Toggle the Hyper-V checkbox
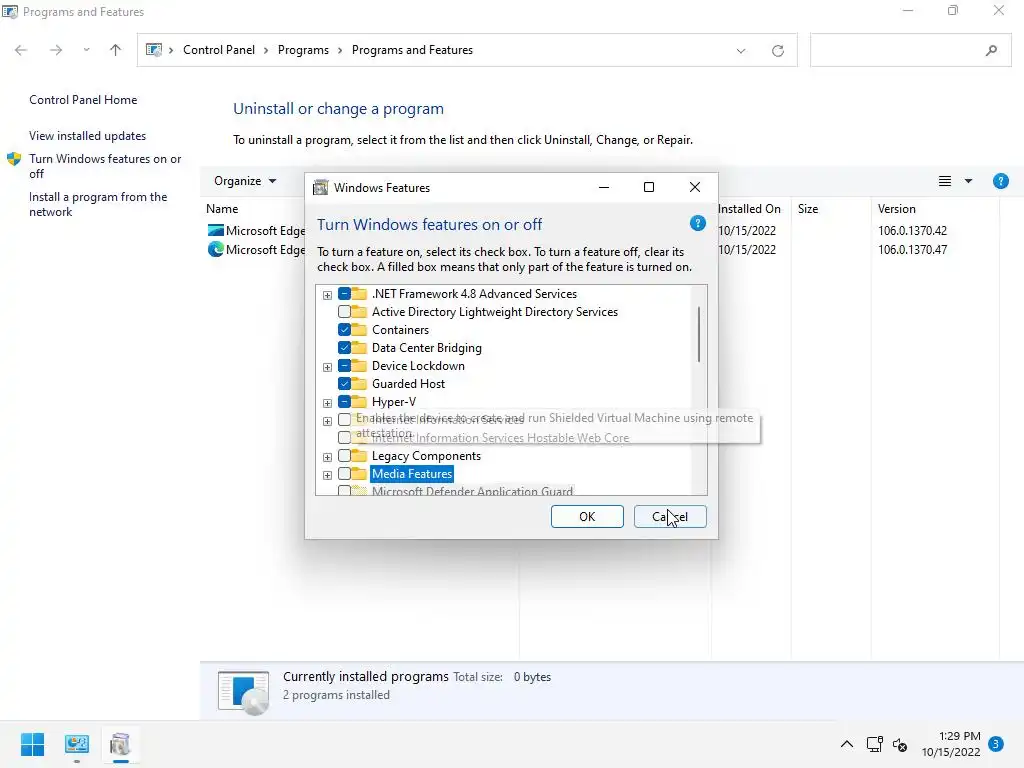This screenshot has width=1024, height=768. click(344, 402)
